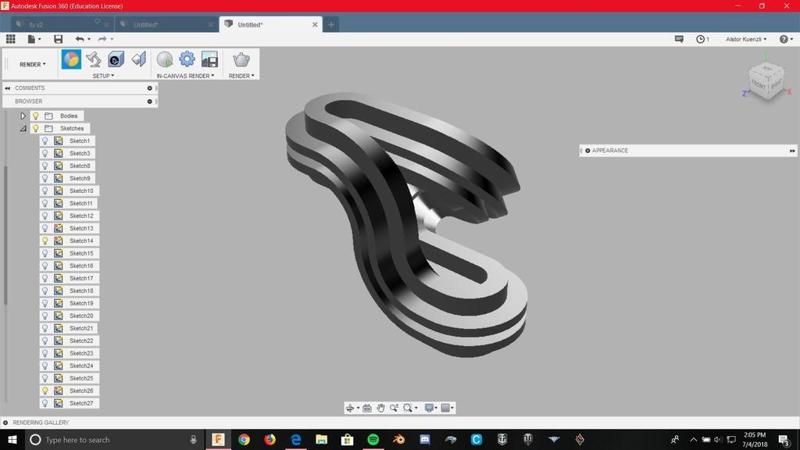Screen dimensions: 800x450
Task: Open Blender from the taskbar
Action: click(399, 439)
